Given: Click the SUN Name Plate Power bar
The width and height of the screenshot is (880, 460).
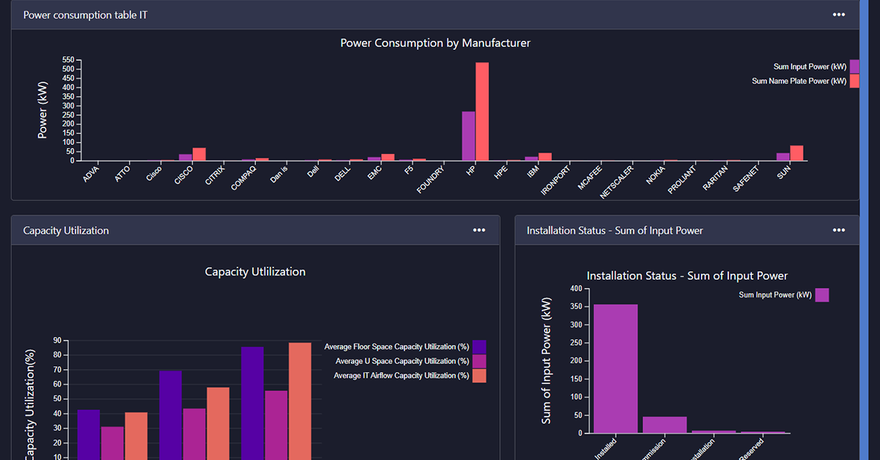Looking at the screenshot, I should (x=796, y=153).
